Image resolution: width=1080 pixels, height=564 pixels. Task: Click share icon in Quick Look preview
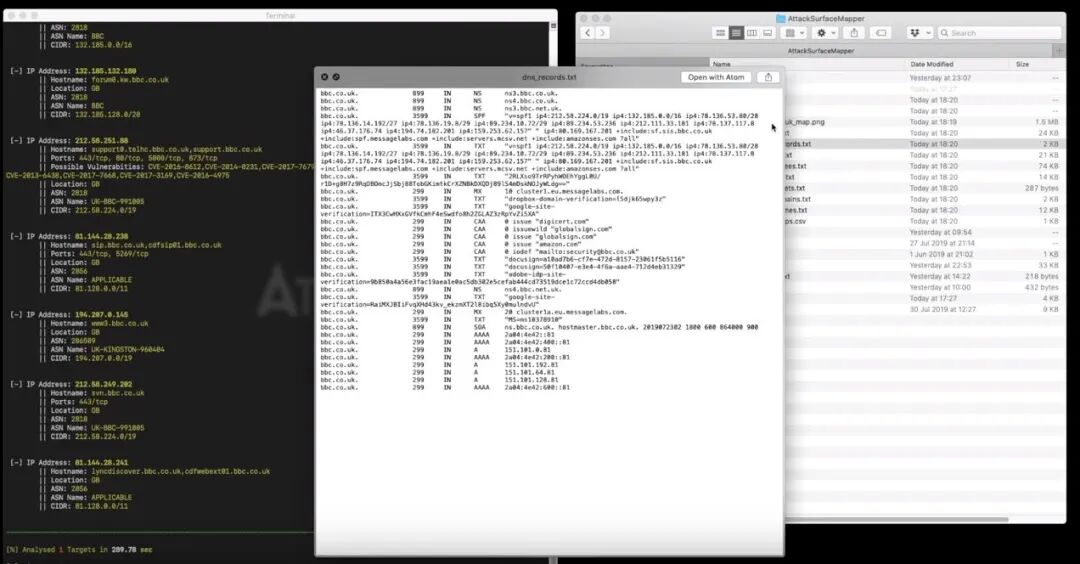point(769,77)
